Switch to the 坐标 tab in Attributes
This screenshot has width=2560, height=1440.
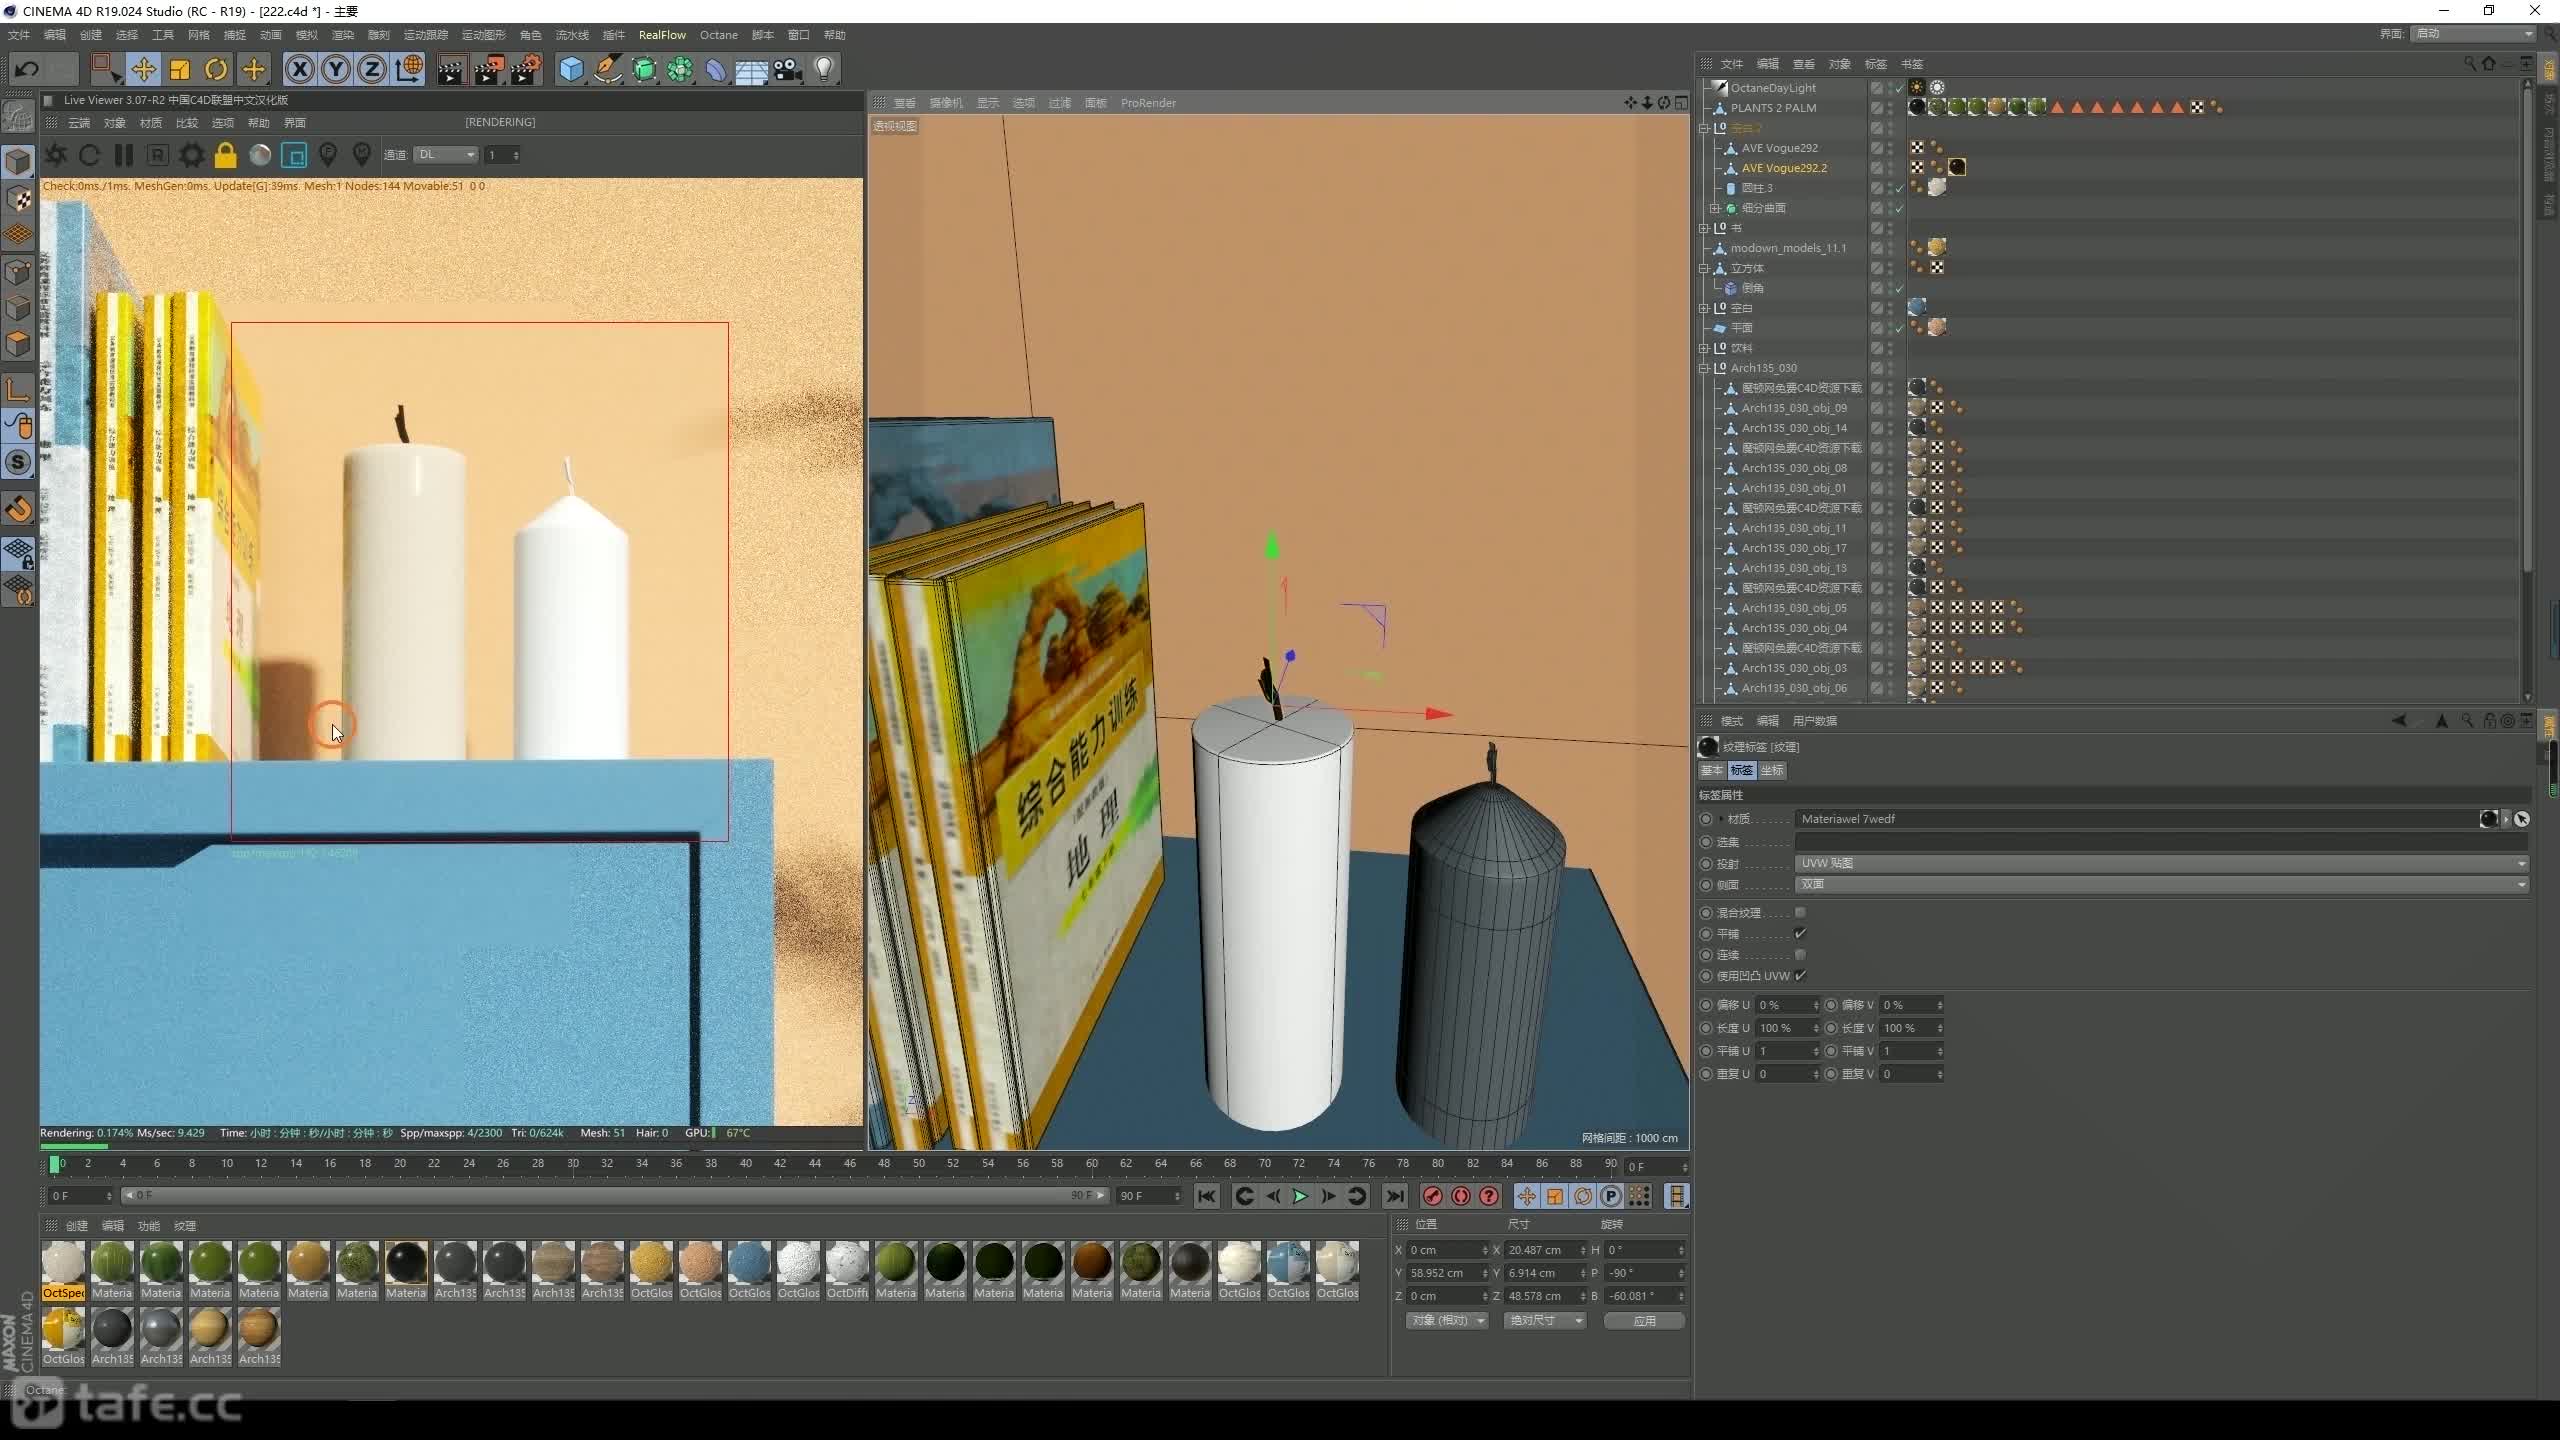(1772, 770)
